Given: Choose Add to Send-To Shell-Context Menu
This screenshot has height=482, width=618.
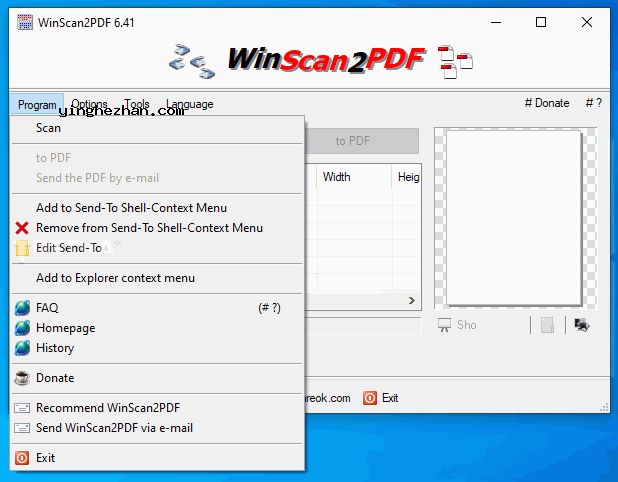Looking at the screenshot, I should [x=157, y=208].
